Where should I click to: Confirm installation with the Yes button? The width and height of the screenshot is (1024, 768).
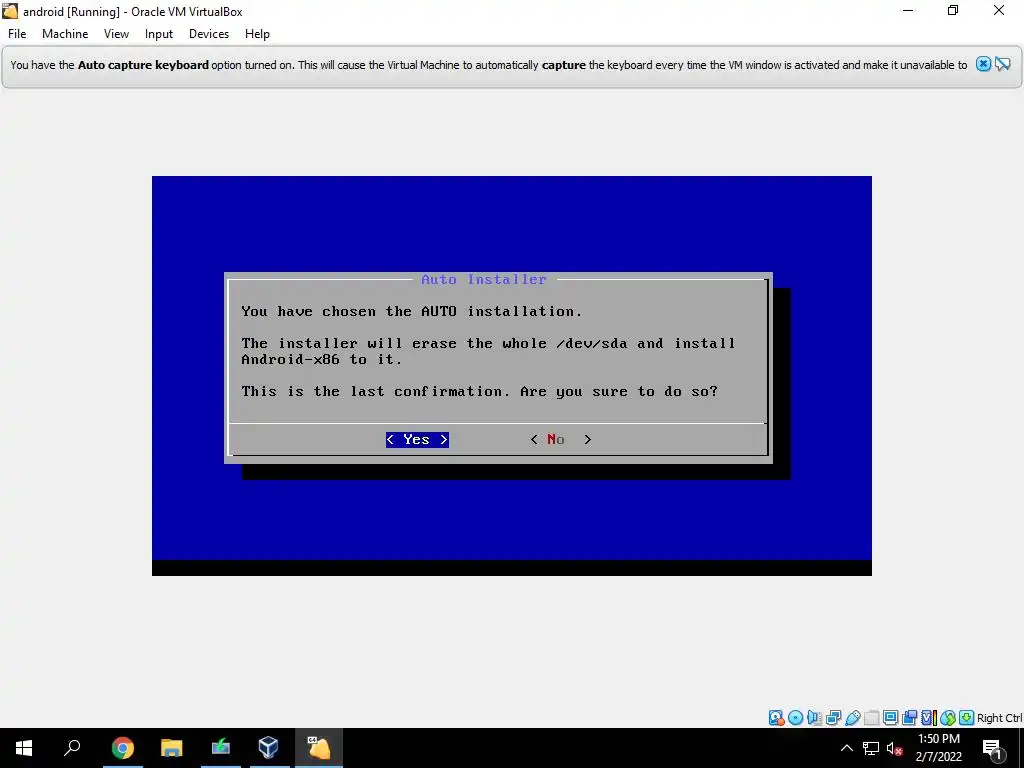coord(417,440)
